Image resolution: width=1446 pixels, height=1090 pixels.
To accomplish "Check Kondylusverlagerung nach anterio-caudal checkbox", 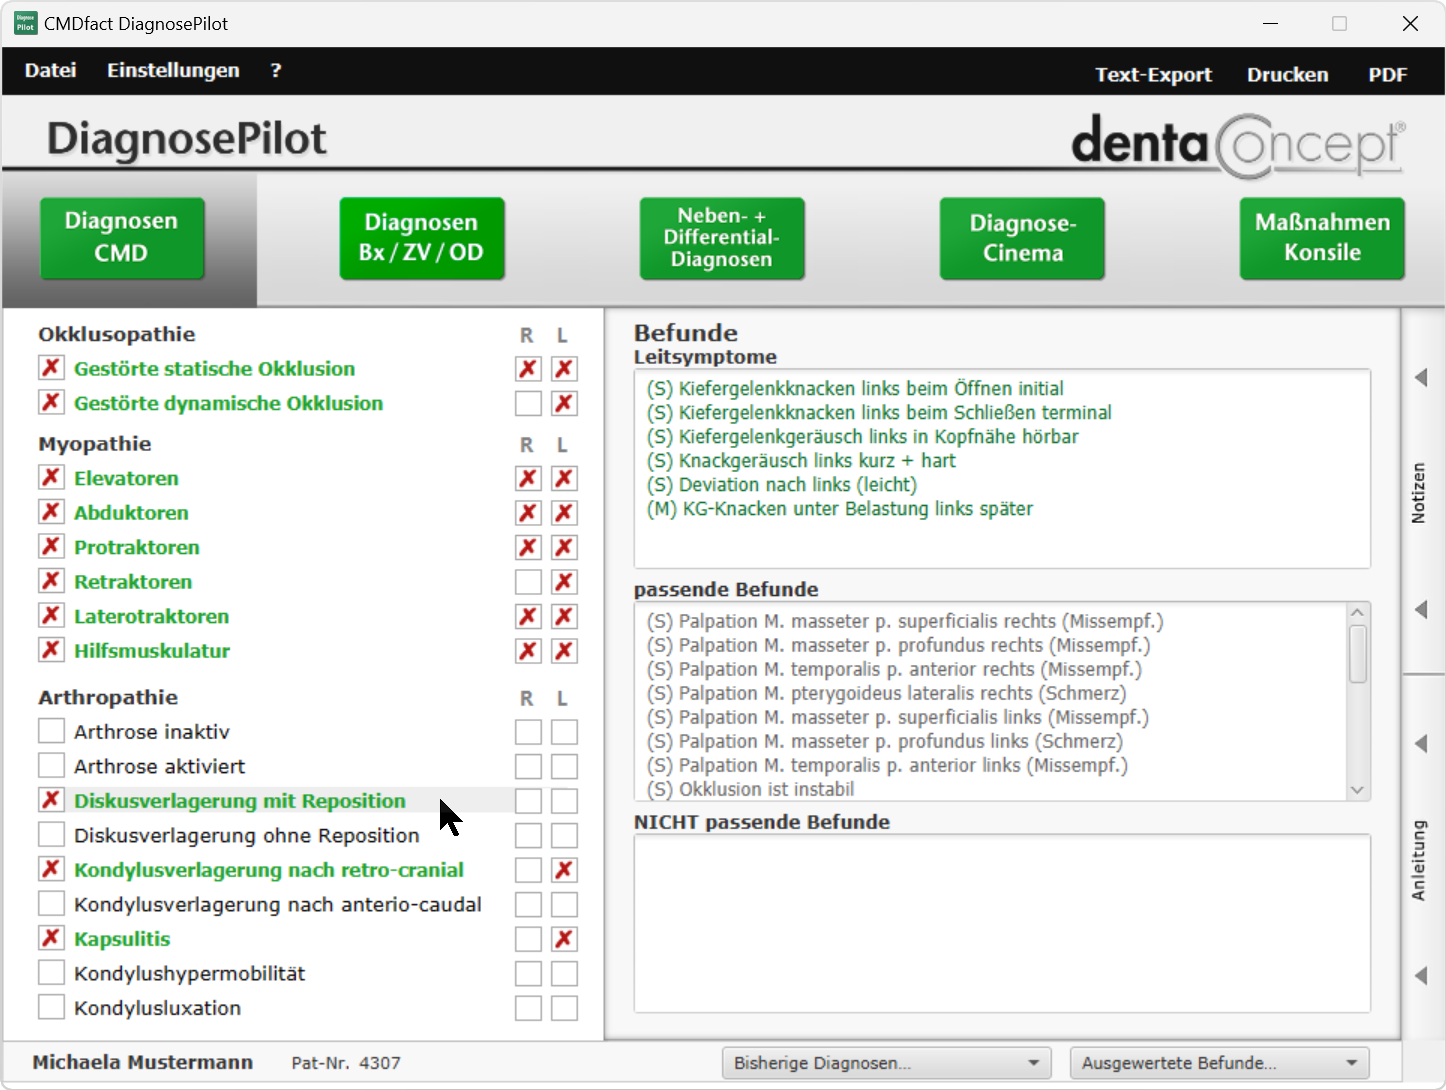I will click(x=51, y=903).
